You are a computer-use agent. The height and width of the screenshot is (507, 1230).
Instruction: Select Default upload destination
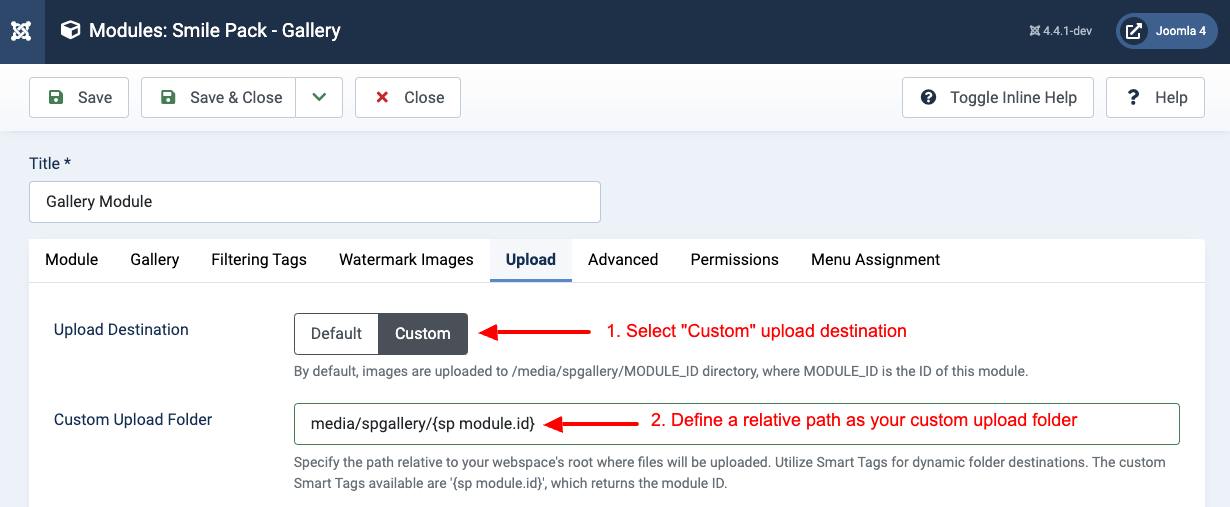tap(336, 334)
